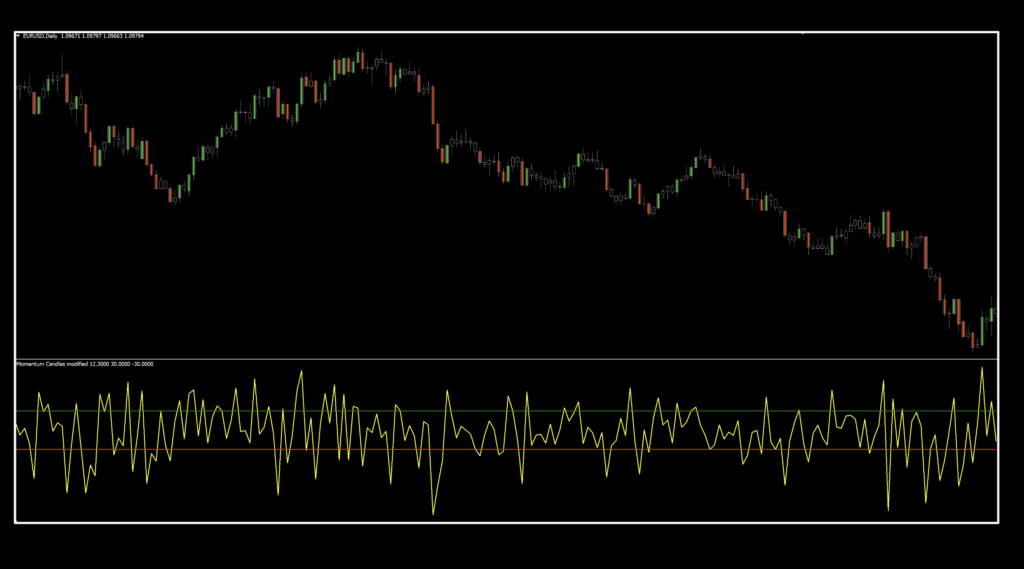Image resolution: width=1024 pixels, height=569 pixels.
Task: Select the long red candle after the peak
Action: (x=434, y=105)
